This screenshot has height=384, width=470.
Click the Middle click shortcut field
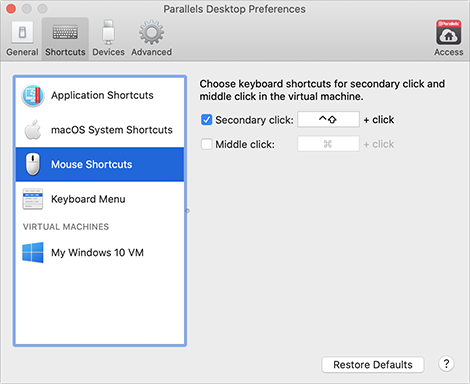pos(328,144)
